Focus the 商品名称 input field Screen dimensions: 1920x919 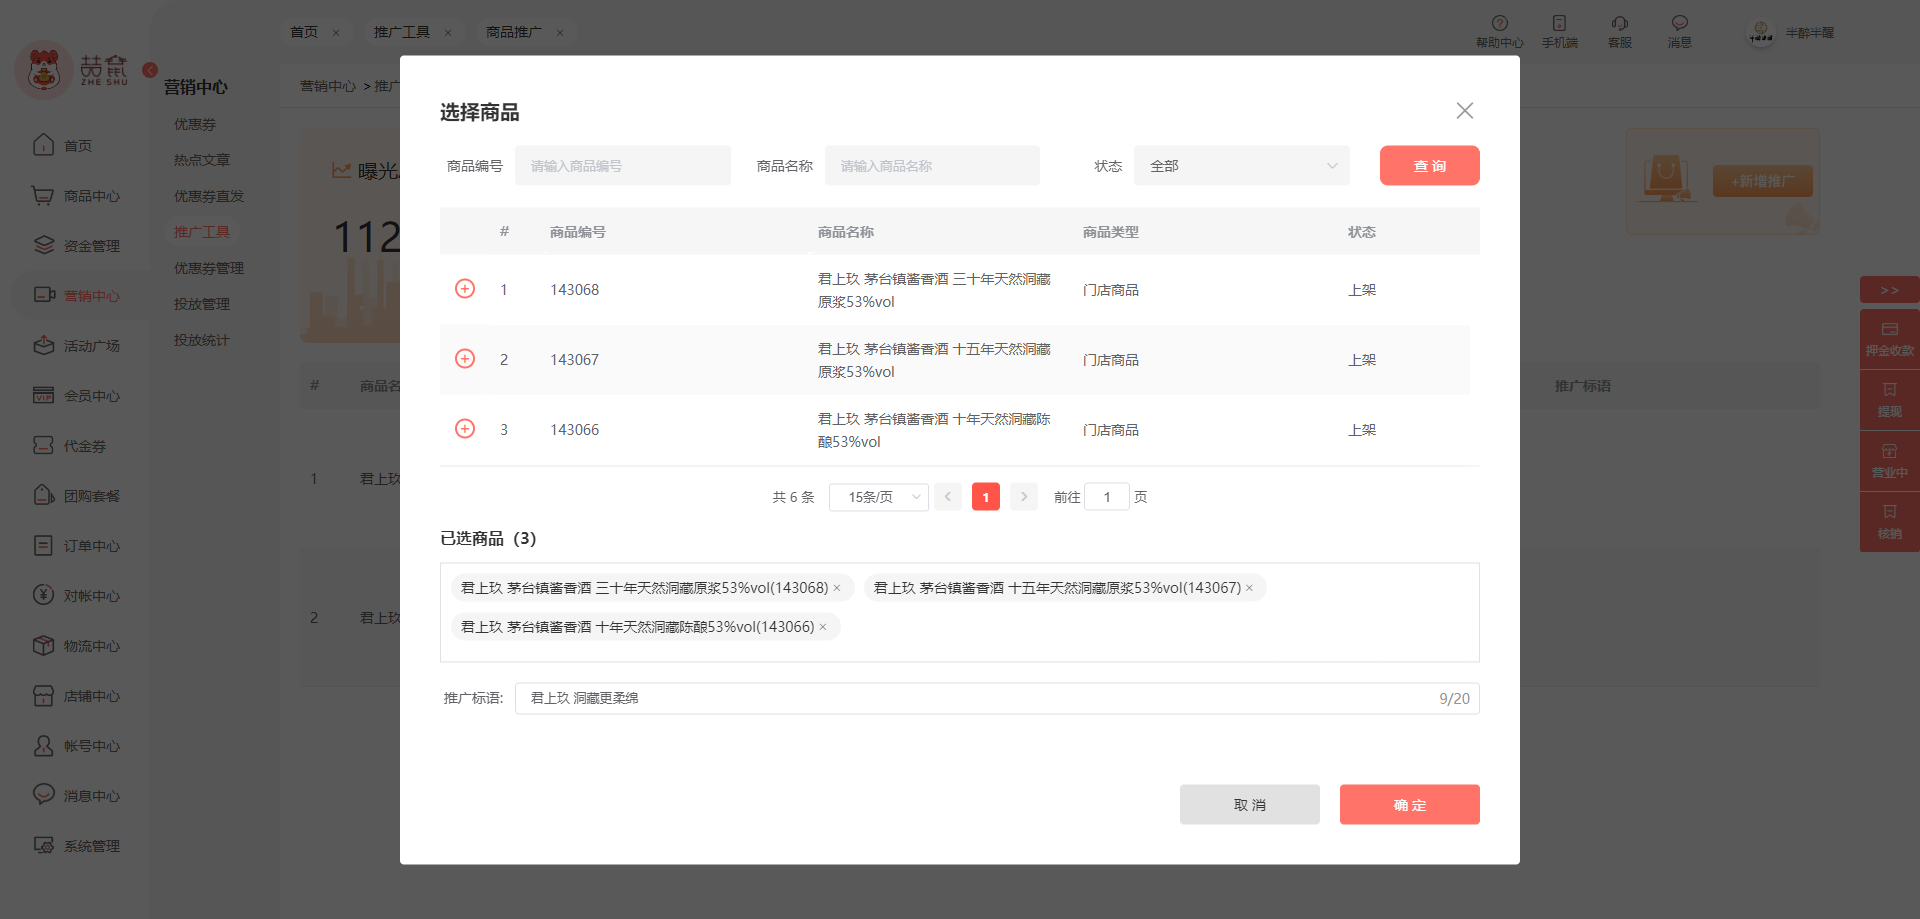[932, 166]
